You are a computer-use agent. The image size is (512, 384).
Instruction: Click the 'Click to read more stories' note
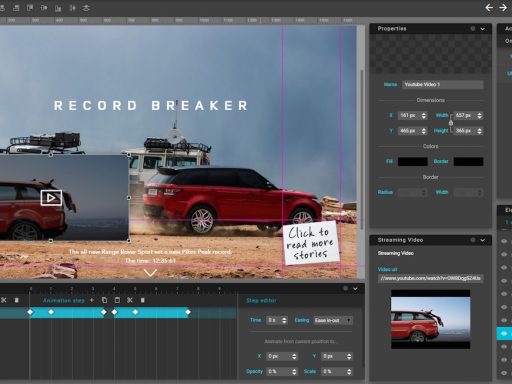(x=311, y=243)
